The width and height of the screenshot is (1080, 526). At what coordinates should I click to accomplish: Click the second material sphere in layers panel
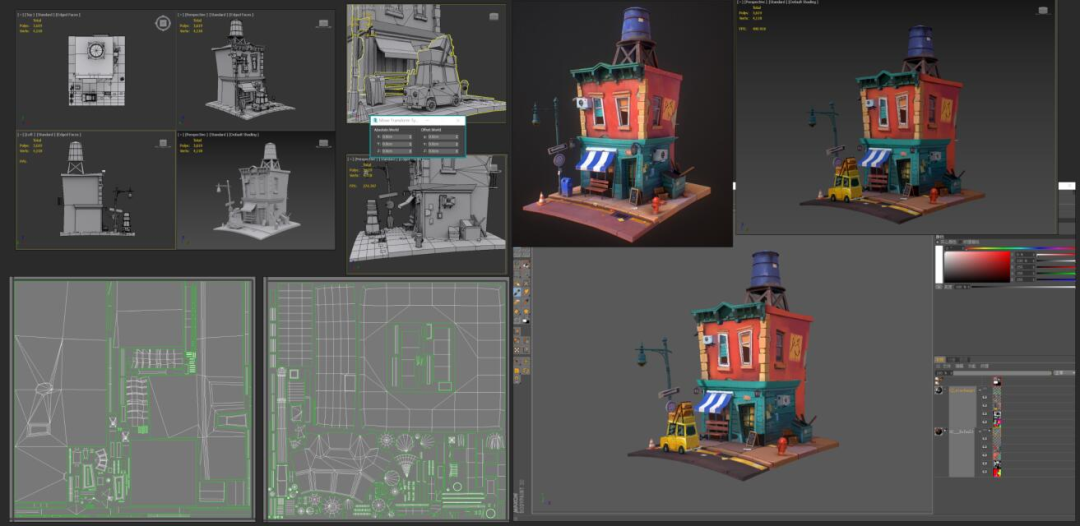pos(939,431)
